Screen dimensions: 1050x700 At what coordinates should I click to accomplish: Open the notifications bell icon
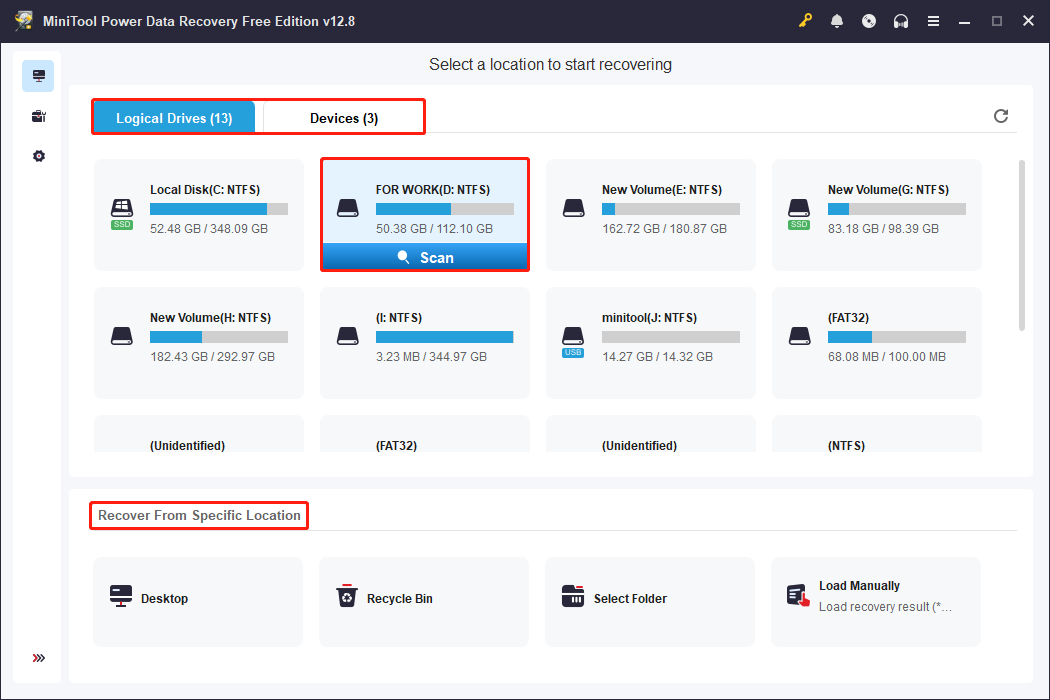(837, 21)
